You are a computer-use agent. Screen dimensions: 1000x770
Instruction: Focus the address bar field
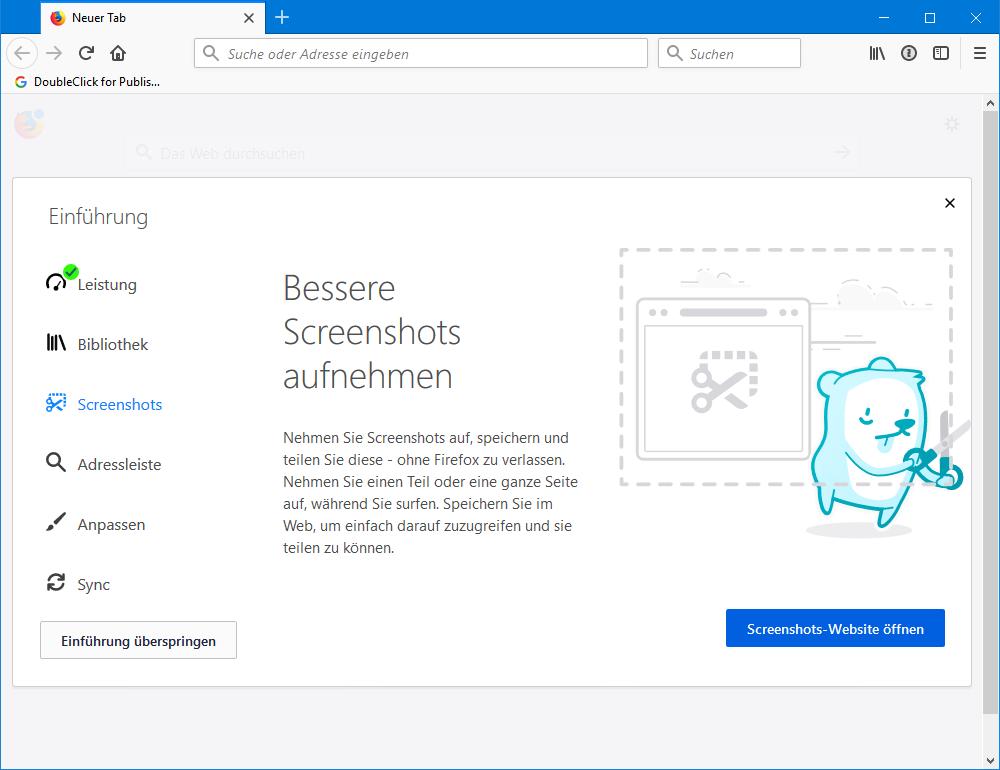pos(421,53)
